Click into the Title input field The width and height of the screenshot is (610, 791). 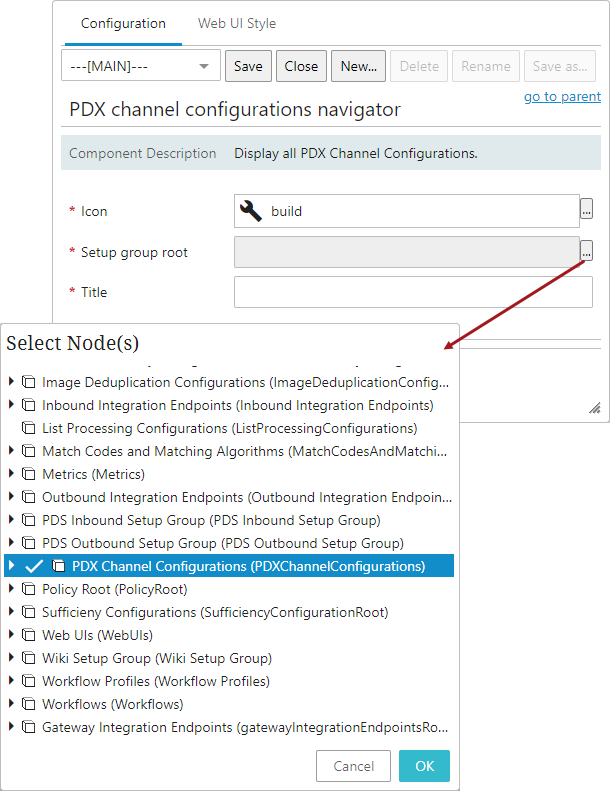click(413, 292)
